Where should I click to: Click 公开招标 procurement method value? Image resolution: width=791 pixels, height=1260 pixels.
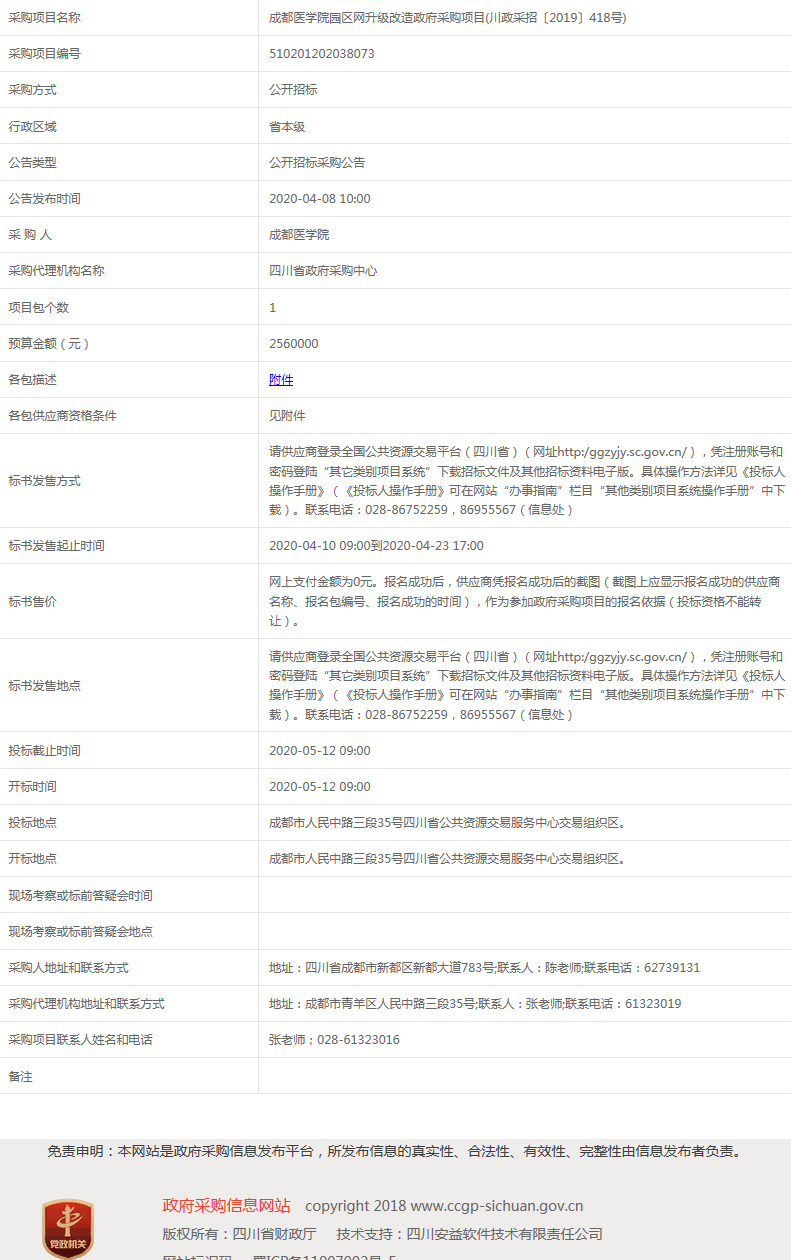(x=293, y=90)
